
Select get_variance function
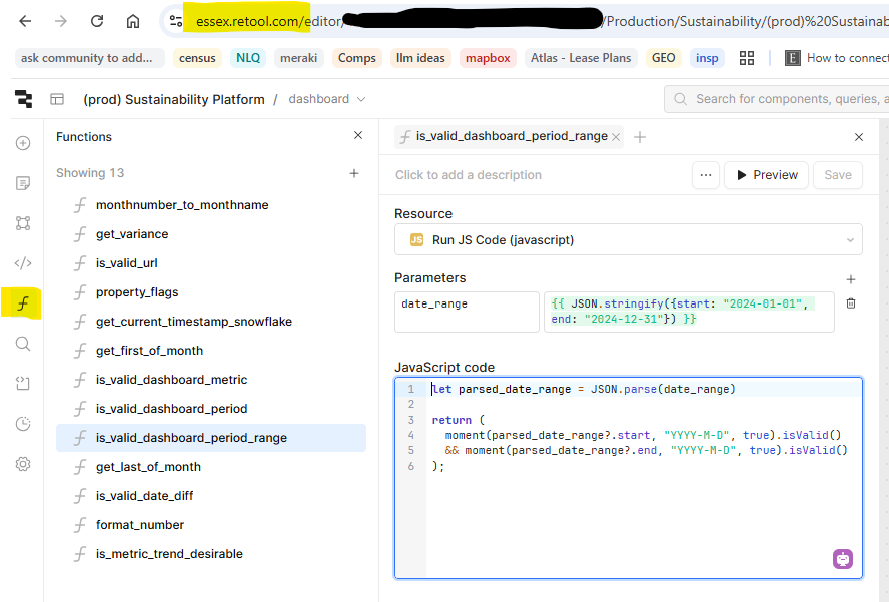(210, 234)
